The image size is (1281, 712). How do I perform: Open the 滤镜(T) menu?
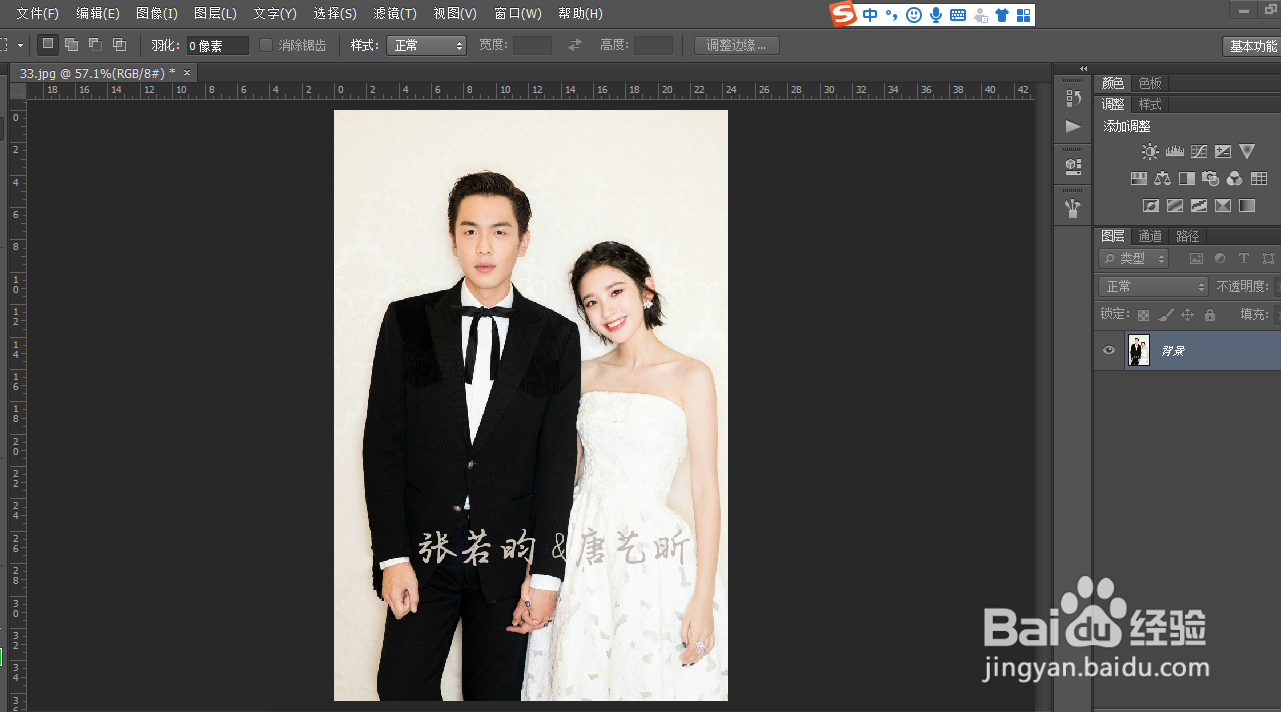tap(395, 14)
